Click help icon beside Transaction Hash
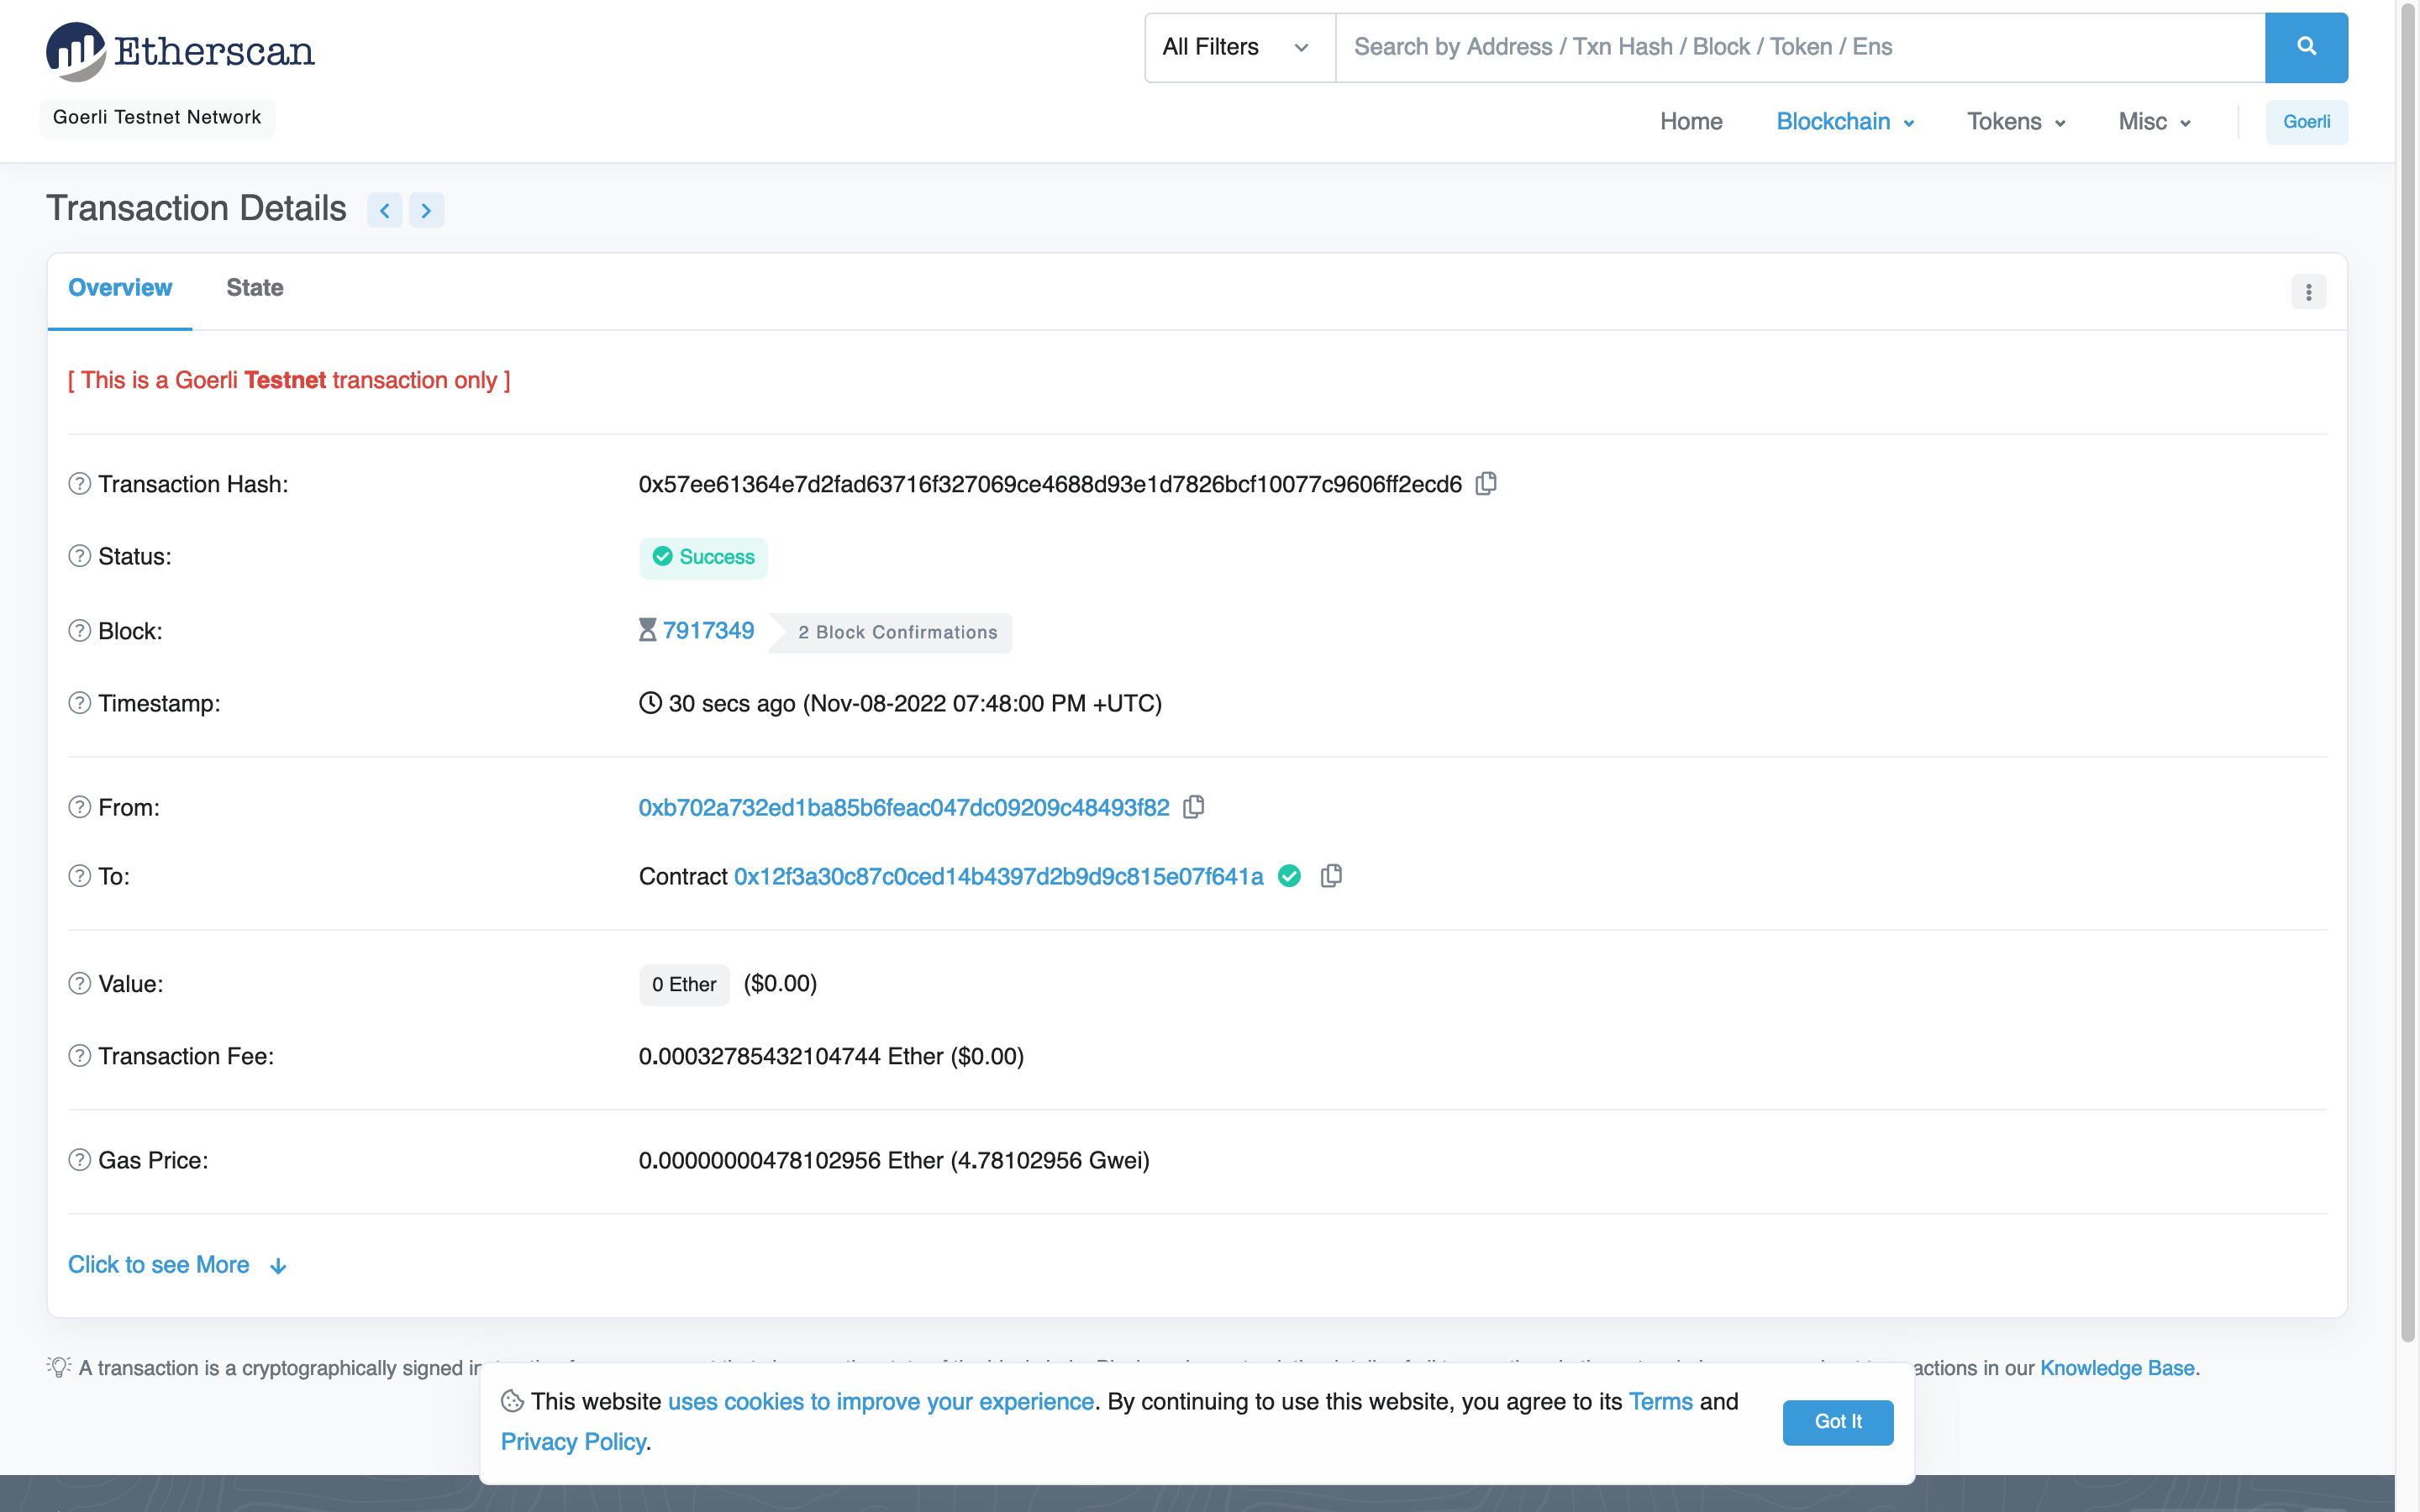 click(80, 484)
